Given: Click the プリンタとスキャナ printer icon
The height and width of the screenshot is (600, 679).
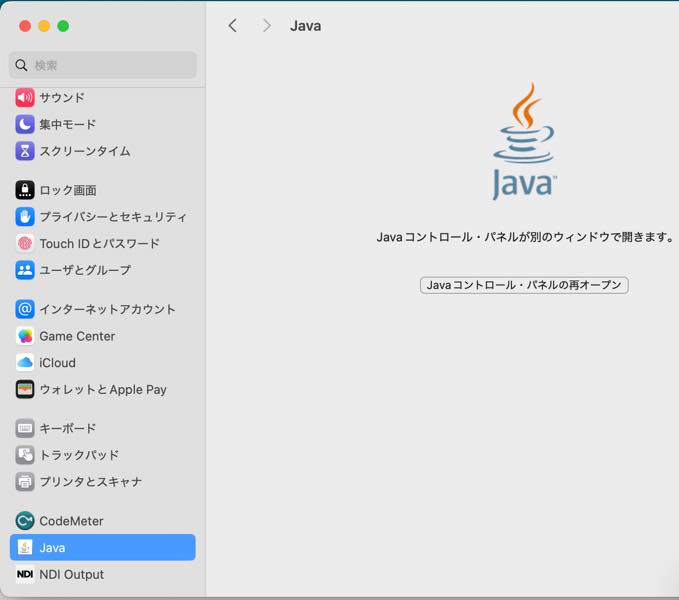Looking at the screenshot, I should [x=25, y=481].
